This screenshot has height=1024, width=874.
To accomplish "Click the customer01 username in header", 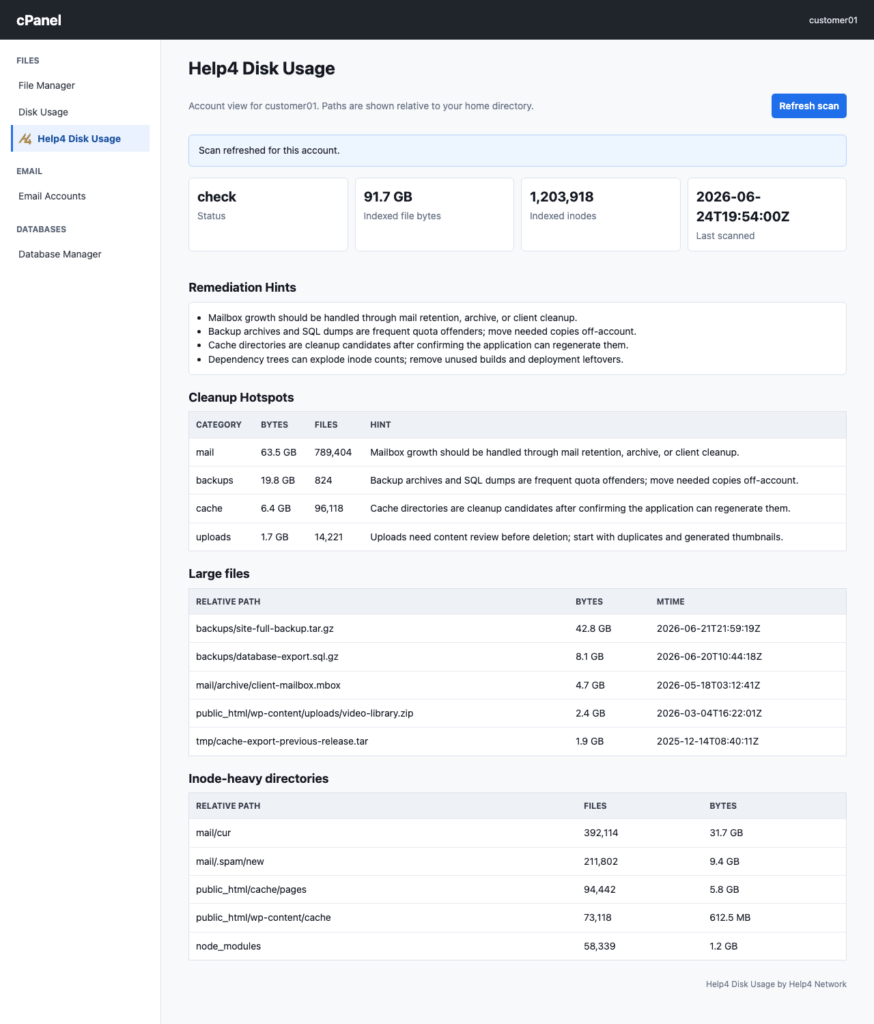I will tap(833, 20).
